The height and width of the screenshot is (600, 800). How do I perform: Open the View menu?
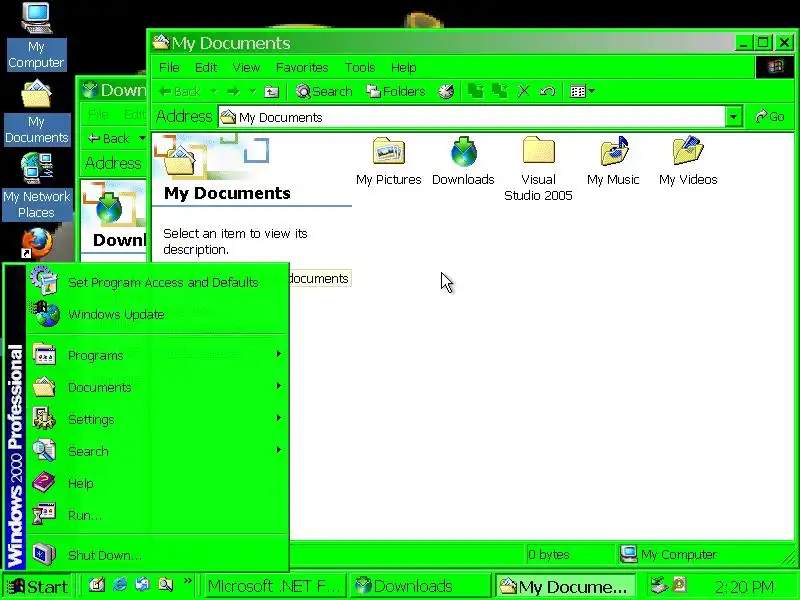246,67
